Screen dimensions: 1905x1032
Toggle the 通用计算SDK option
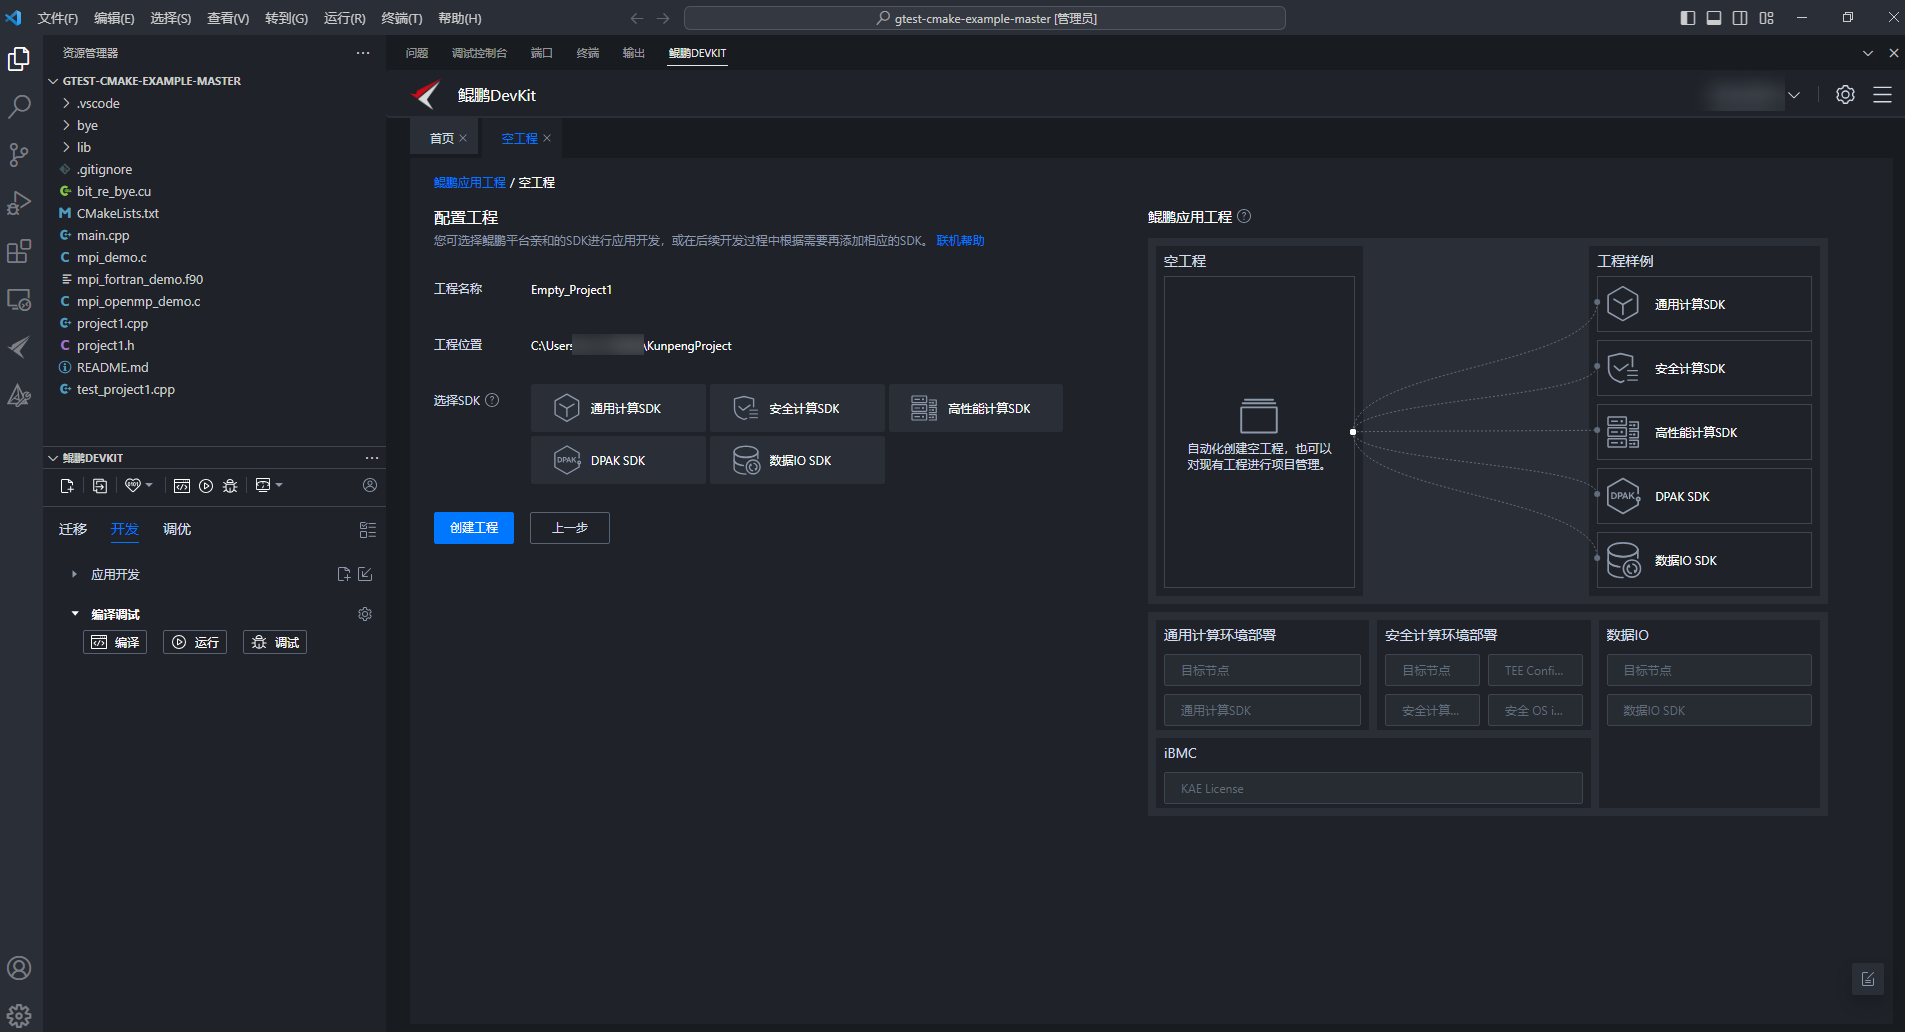pyautogui.click(x=618, y=408)
